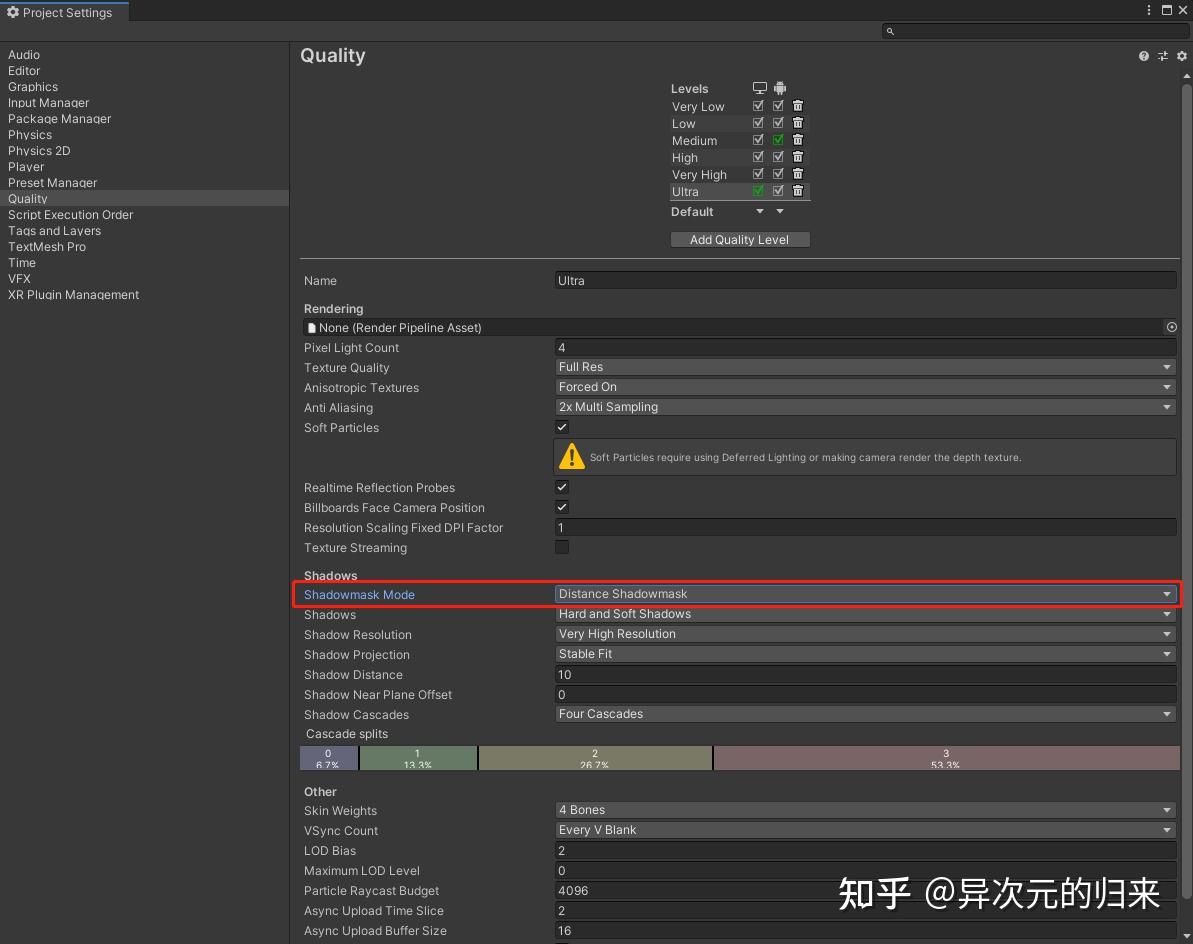Click the Render Pipeline Asset object picker icon
This screenshot has height=944, width=1193.
(x=1171, y=327)
